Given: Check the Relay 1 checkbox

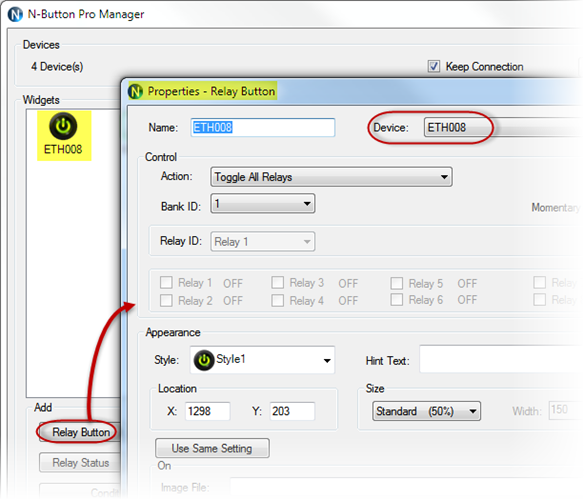Looking at the screenshot, I should (x=166, y=282).
